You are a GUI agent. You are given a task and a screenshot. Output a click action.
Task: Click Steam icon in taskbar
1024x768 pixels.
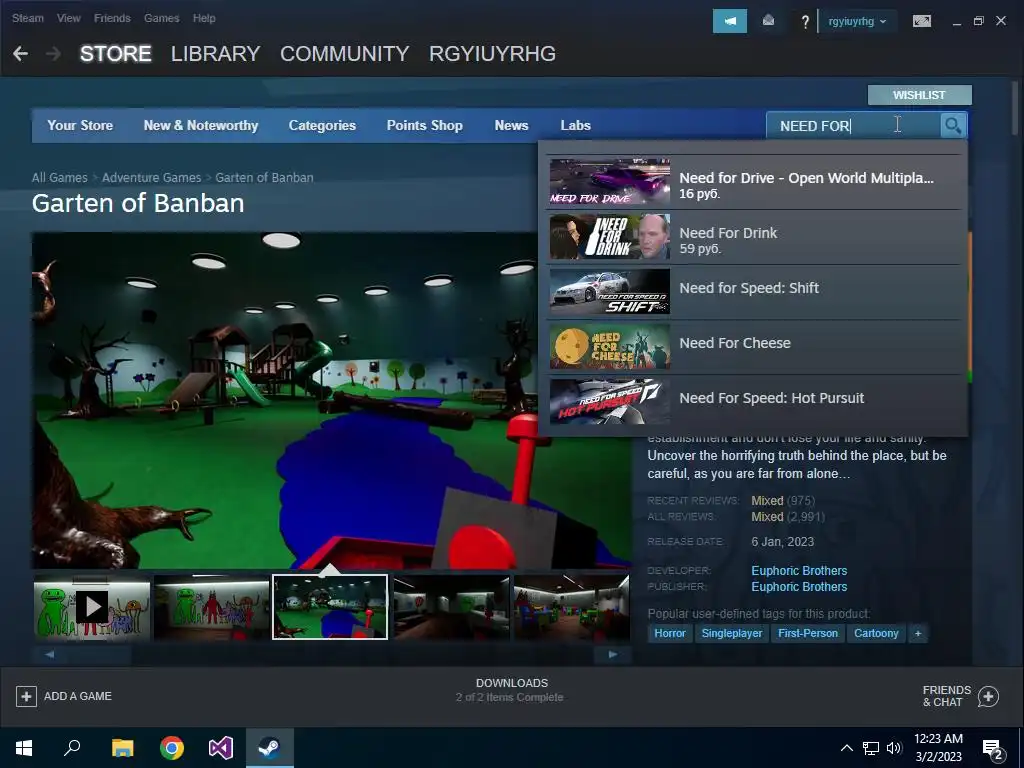(x=270, y=748)
